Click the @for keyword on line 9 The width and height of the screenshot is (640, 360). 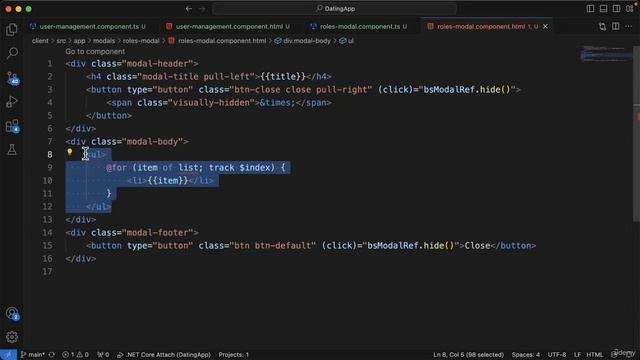pos(116,168)
